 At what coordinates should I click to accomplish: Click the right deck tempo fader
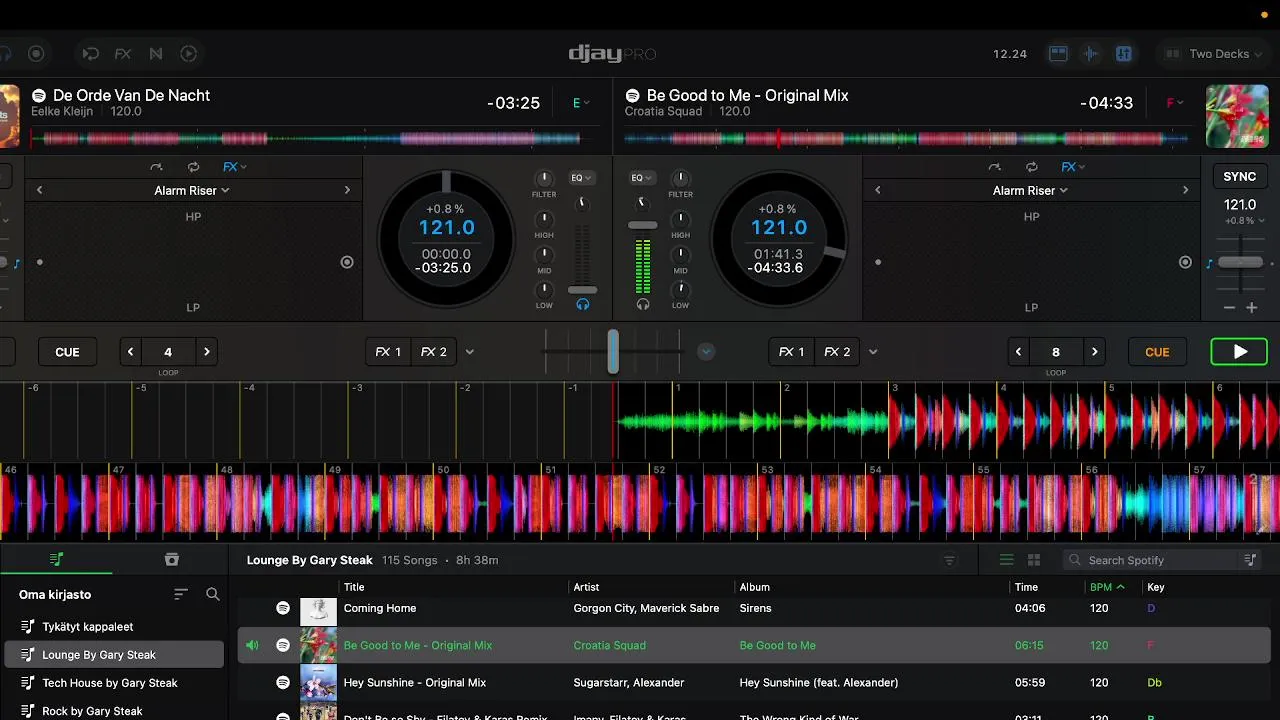tap(1240, 262)
